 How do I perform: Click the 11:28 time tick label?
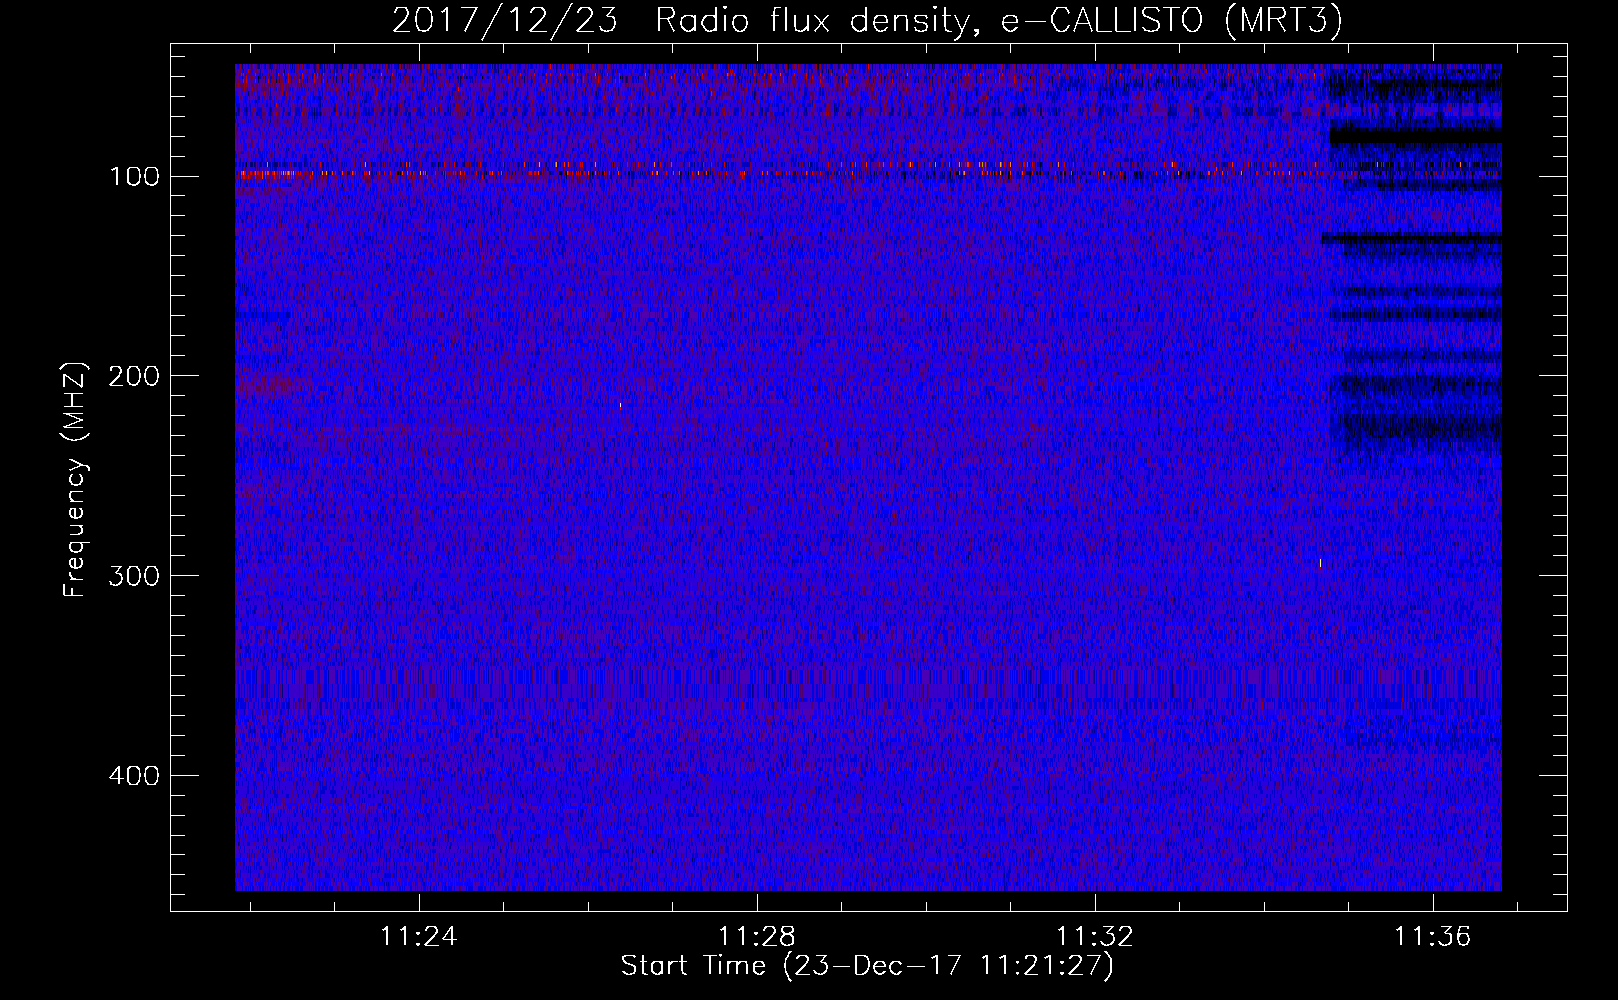[756, 937]
